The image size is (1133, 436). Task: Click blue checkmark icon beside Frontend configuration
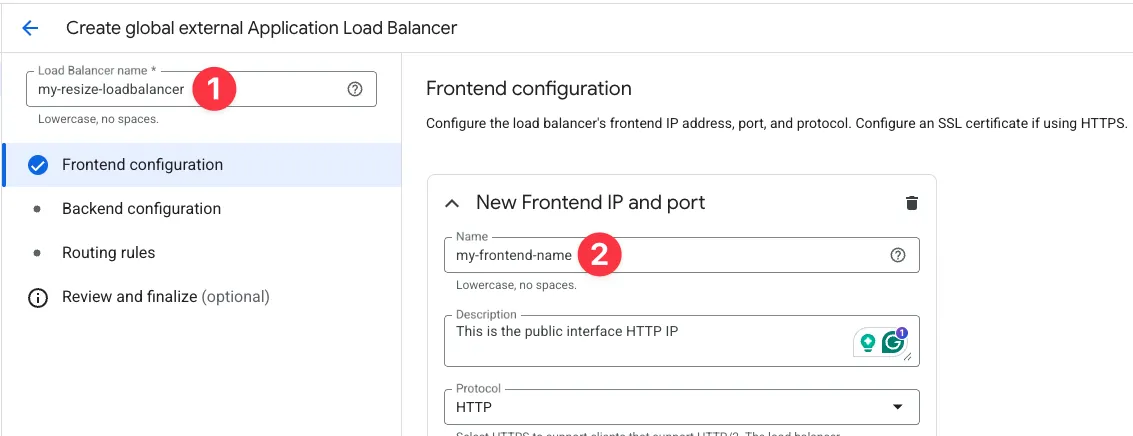[38, 165]
